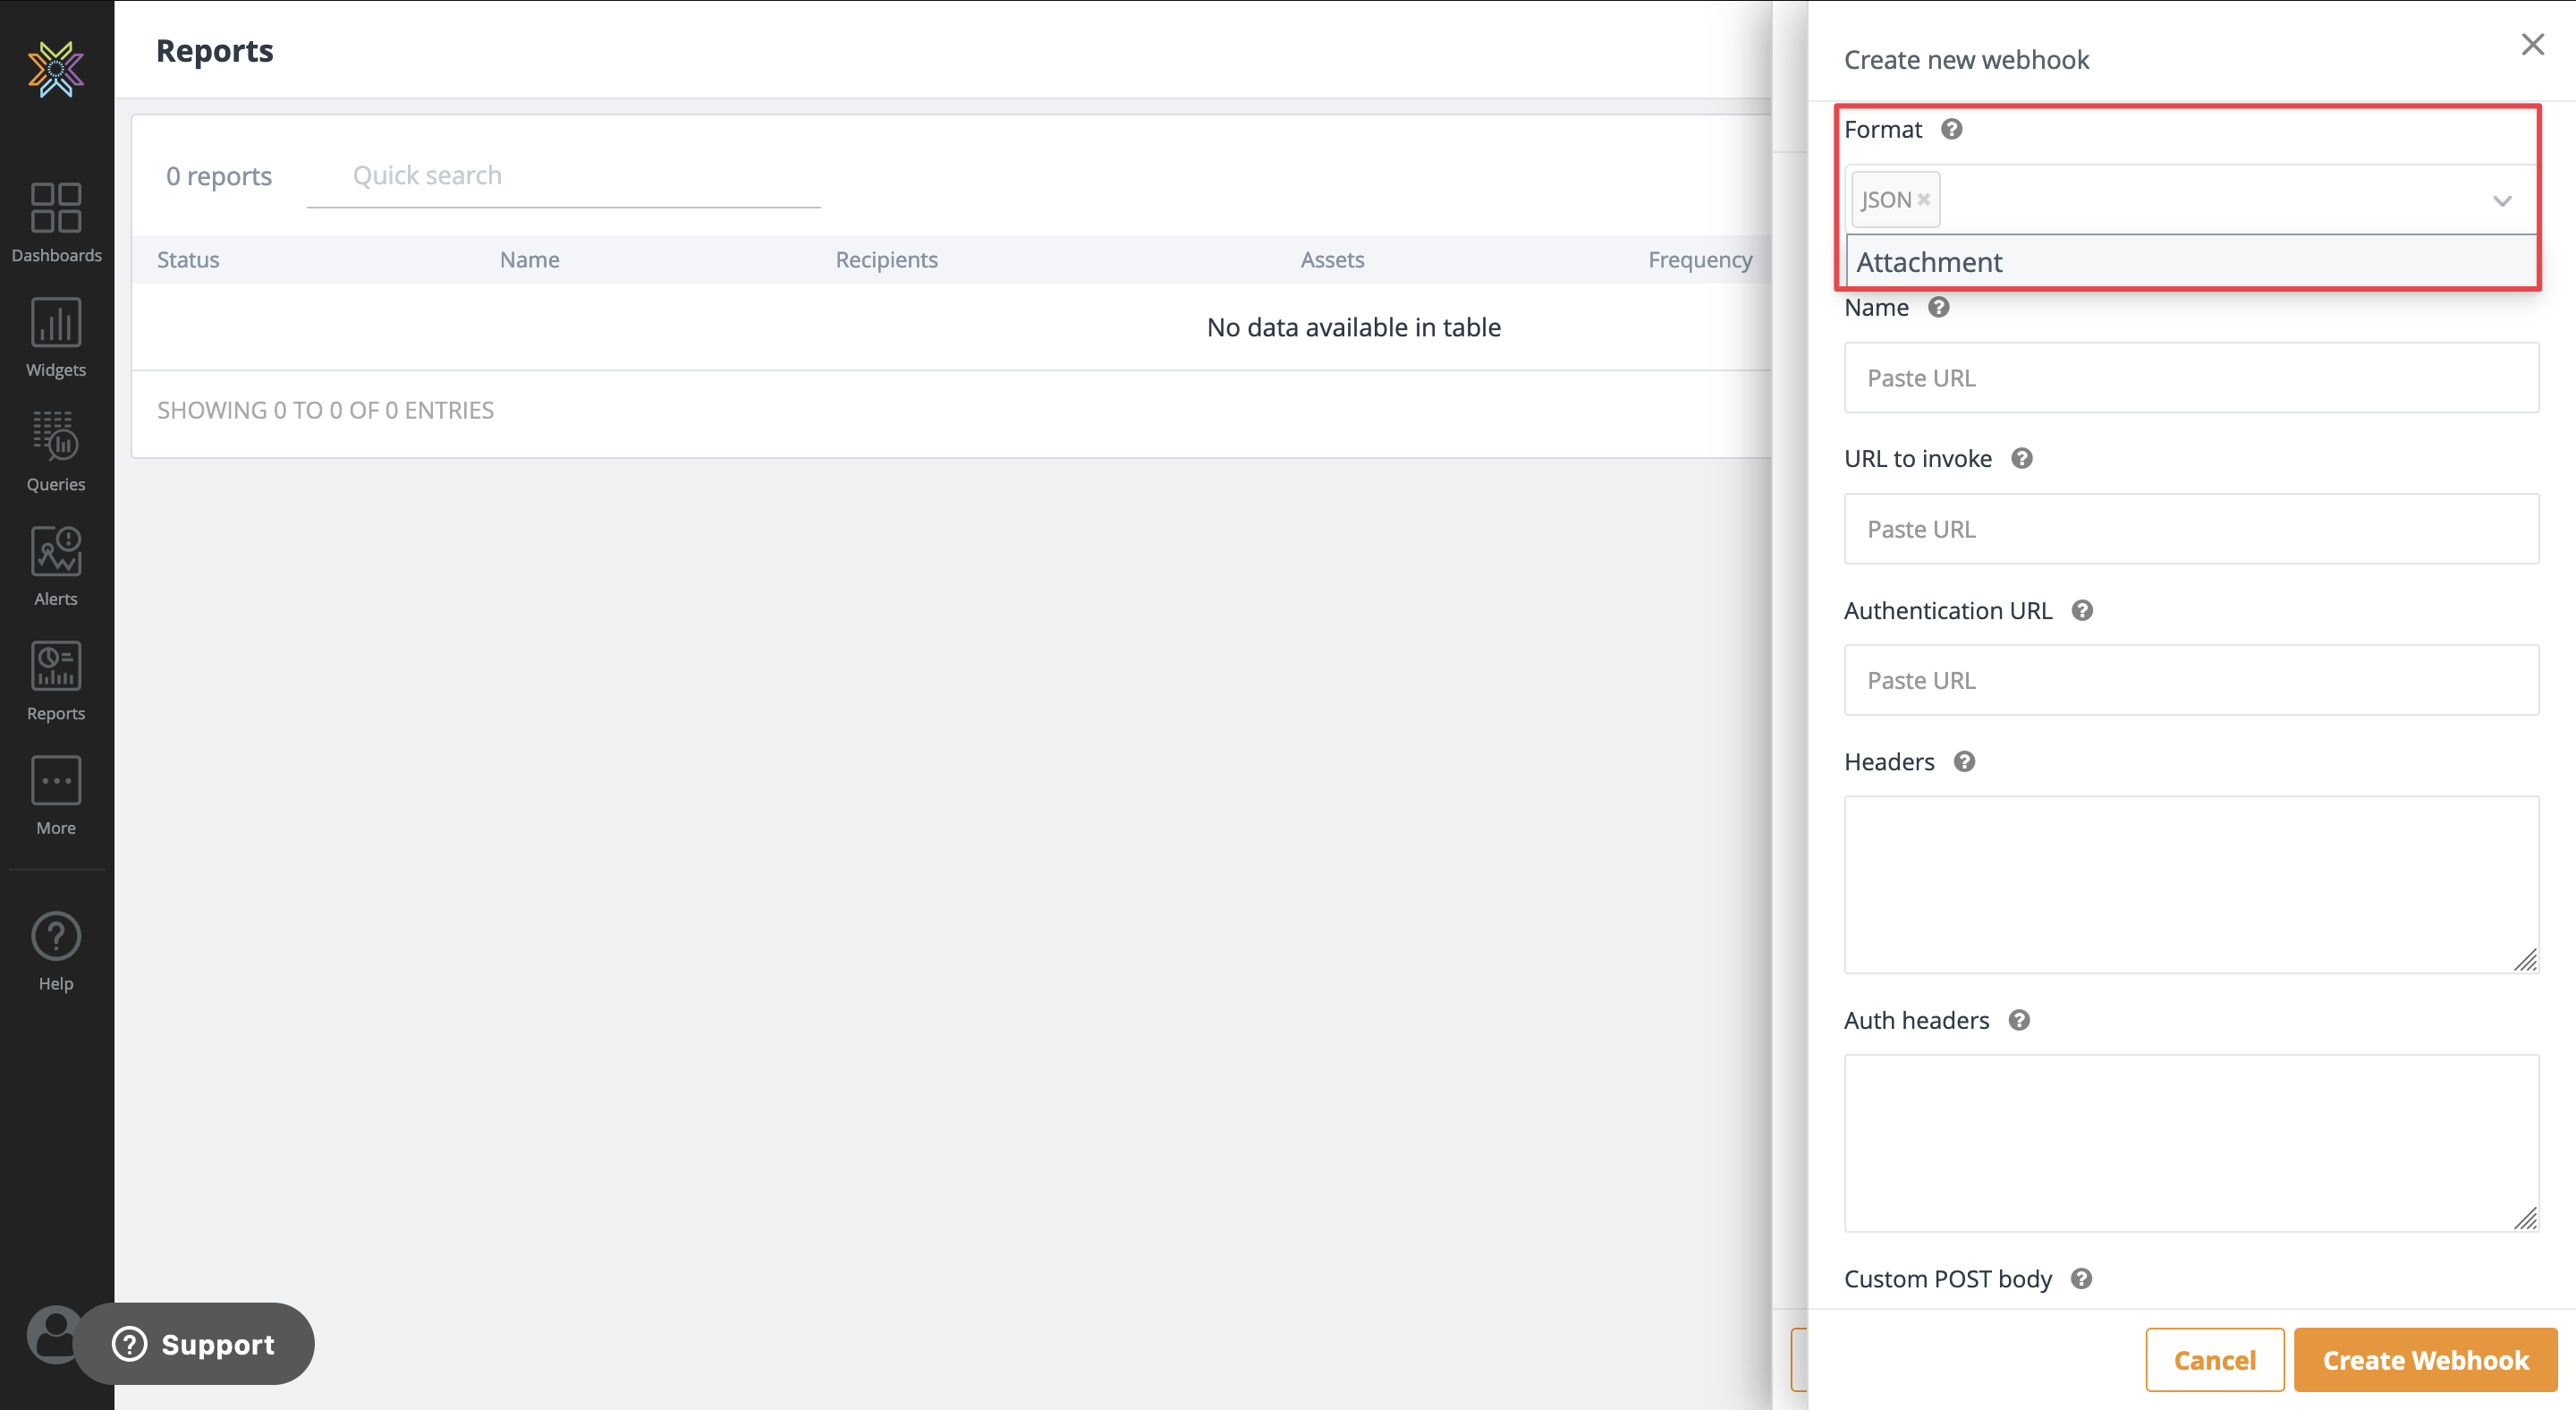
Task: Open the More menu icon
Action: (56, 781)
